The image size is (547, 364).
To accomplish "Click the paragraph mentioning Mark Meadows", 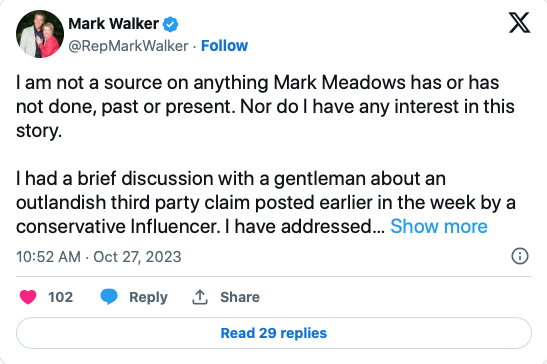I will pos(265,106).
